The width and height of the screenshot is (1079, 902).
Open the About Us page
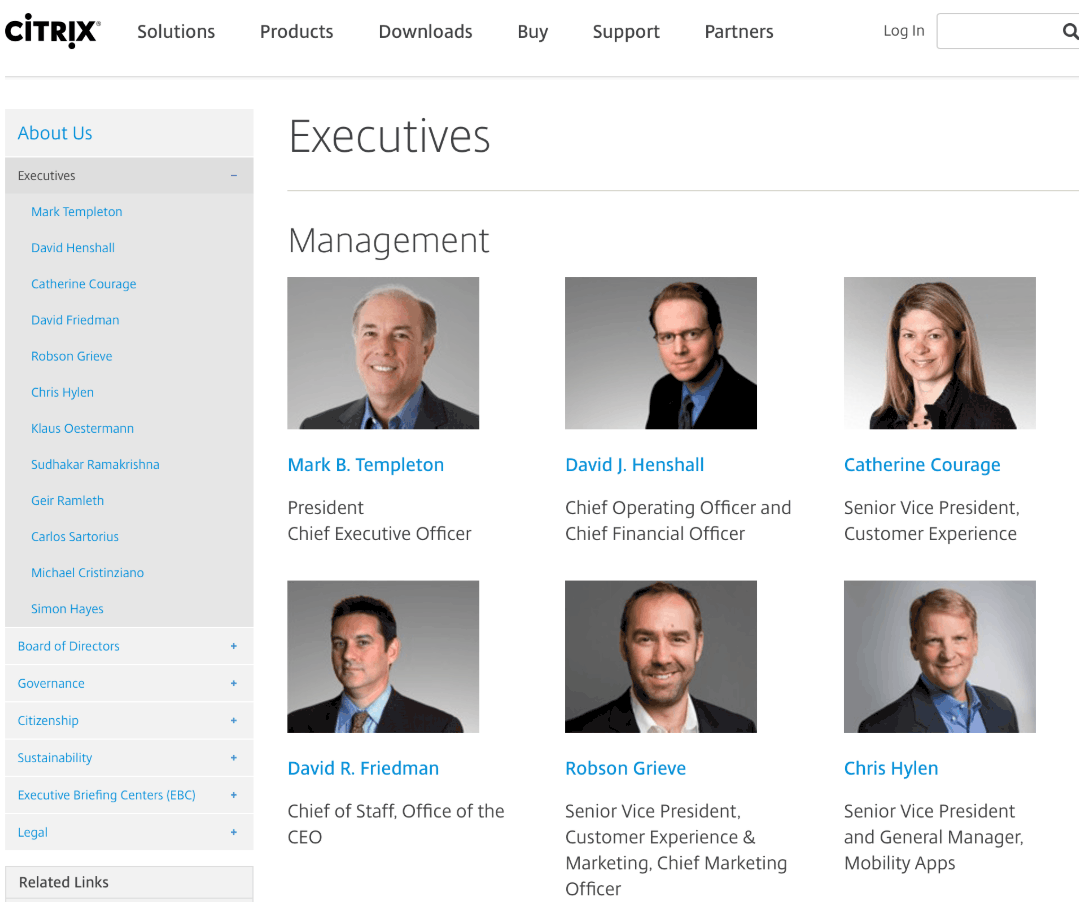[x=55, y=132]
